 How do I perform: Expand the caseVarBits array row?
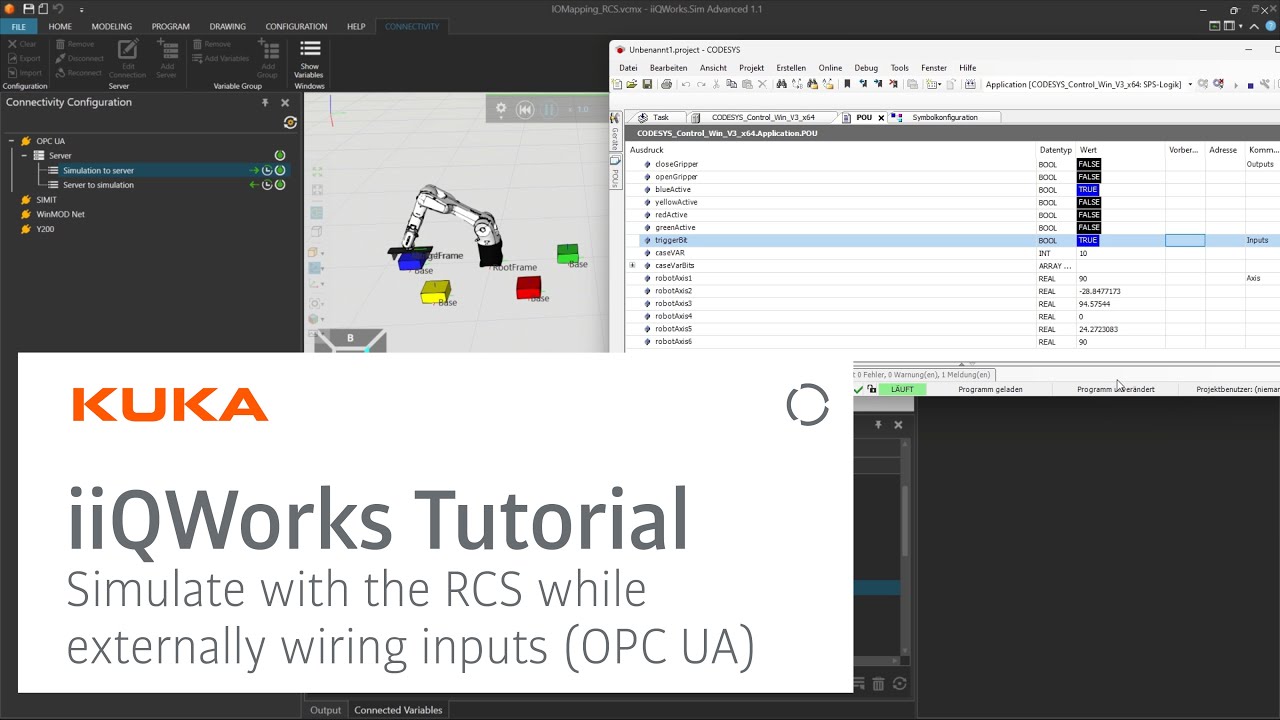[632, 266]
